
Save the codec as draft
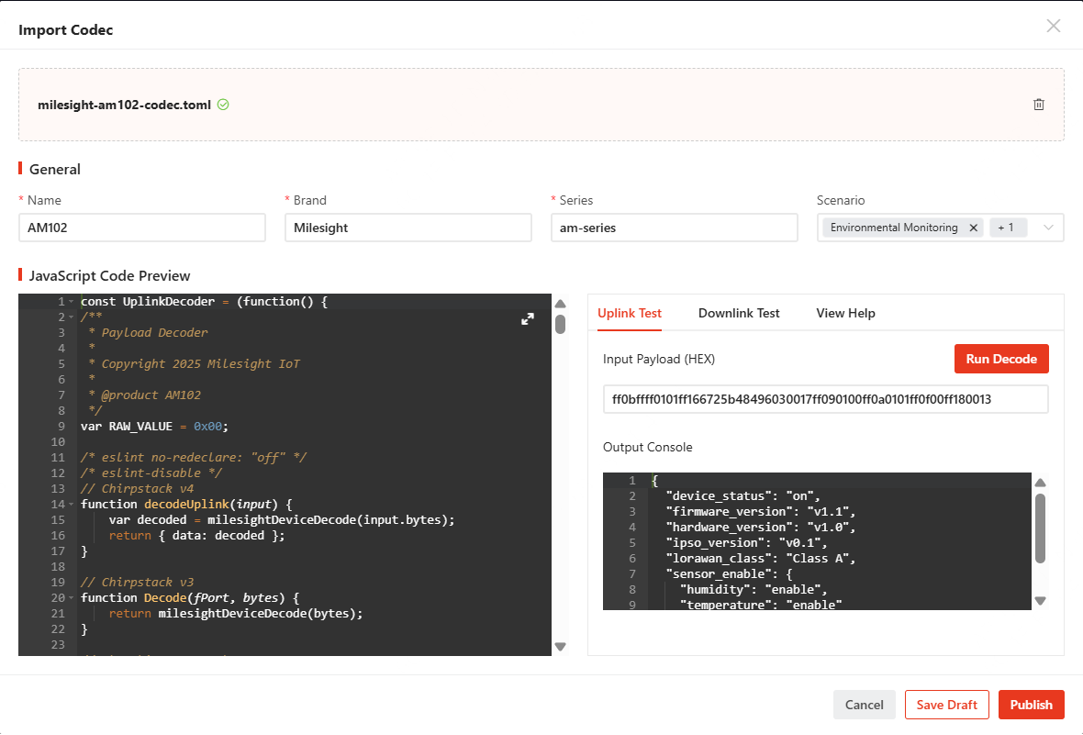tap(946, 705)
